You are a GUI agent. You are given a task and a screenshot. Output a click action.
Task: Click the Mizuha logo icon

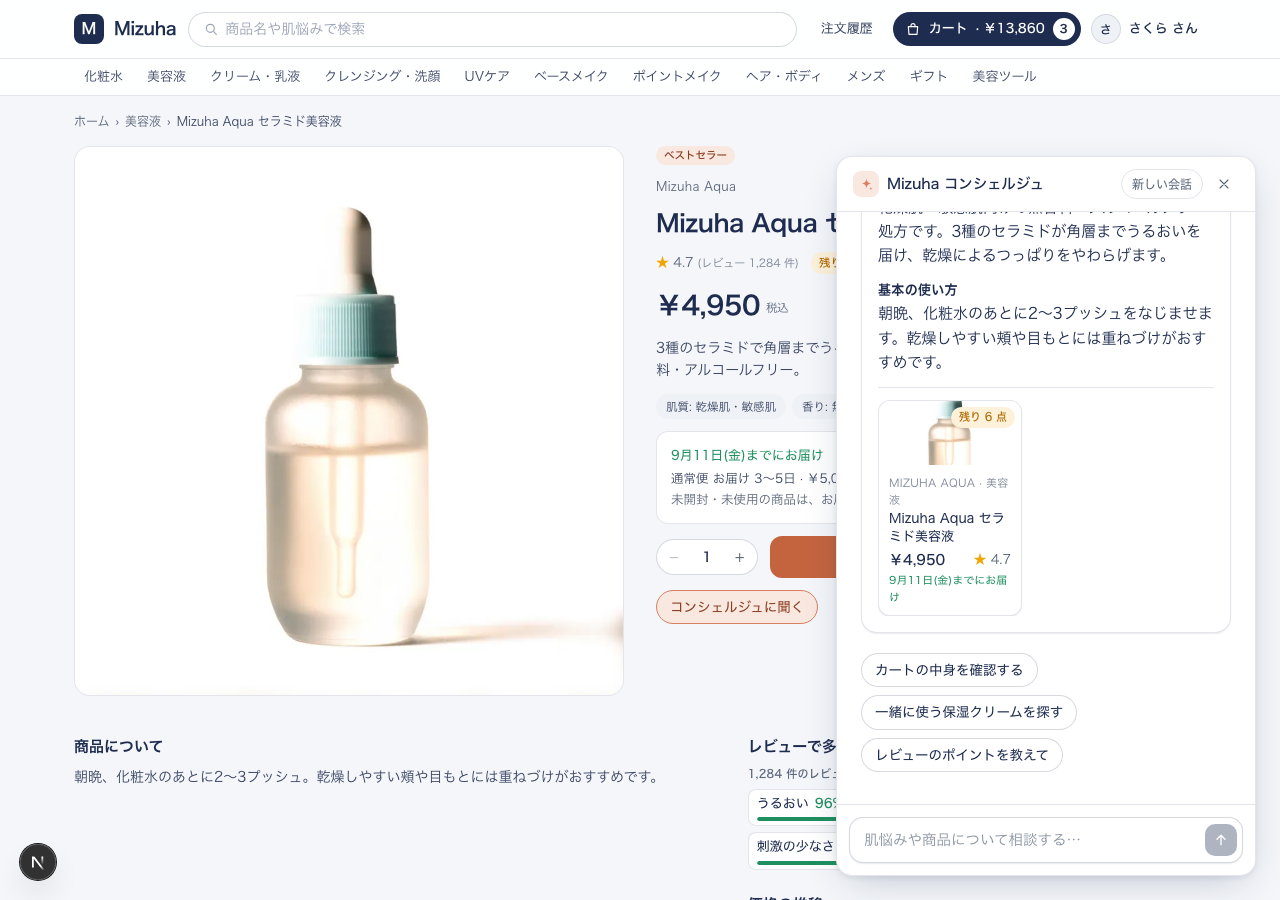[89, 29]
